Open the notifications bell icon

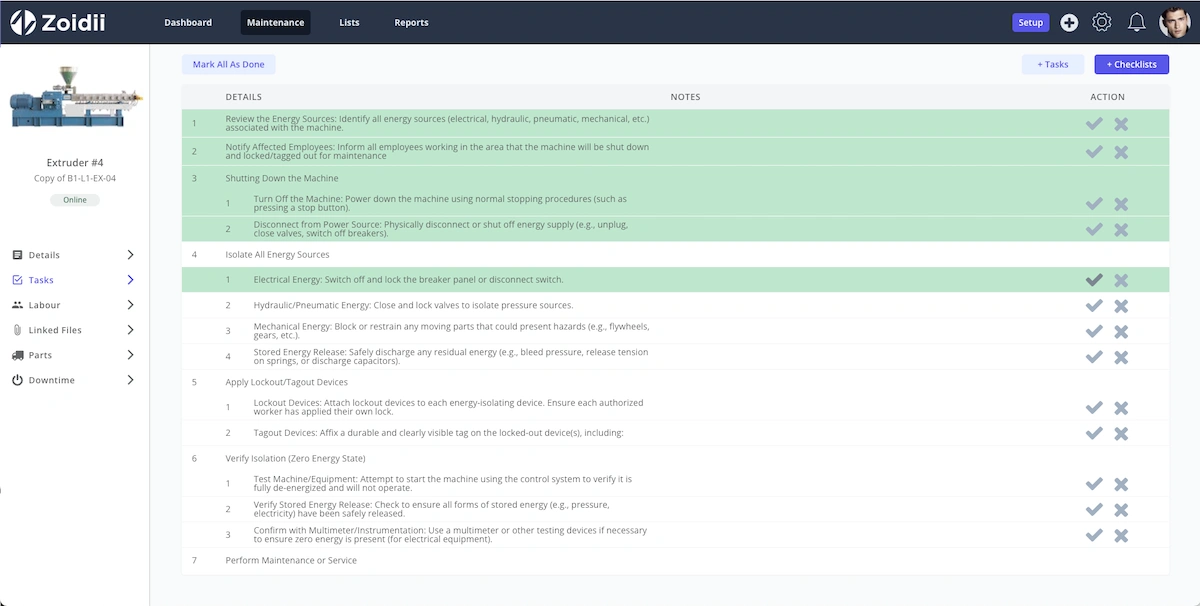coord(1136,22)
